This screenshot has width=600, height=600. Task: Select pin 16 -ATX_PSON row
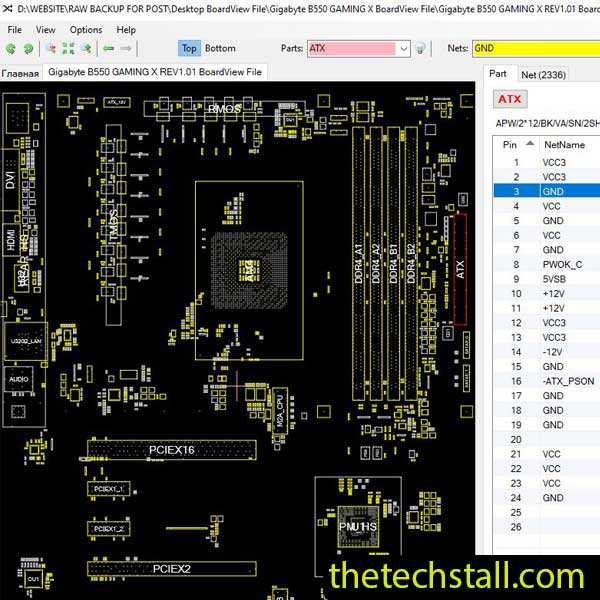click(547, 381)
